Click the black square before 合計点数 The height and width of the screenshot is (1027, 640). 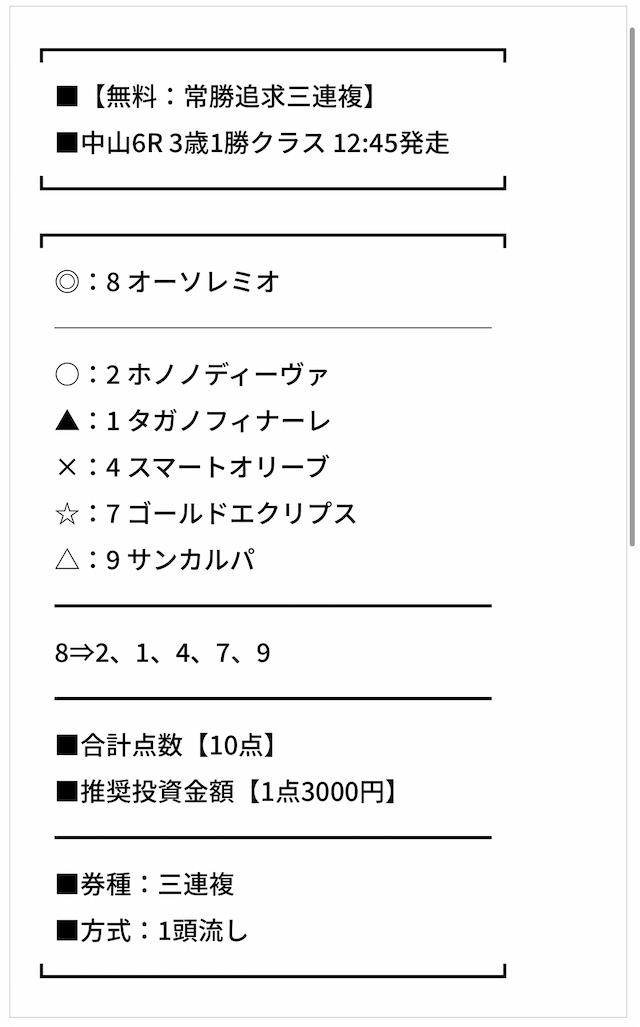pyautogui.click(x=67, y=745)
